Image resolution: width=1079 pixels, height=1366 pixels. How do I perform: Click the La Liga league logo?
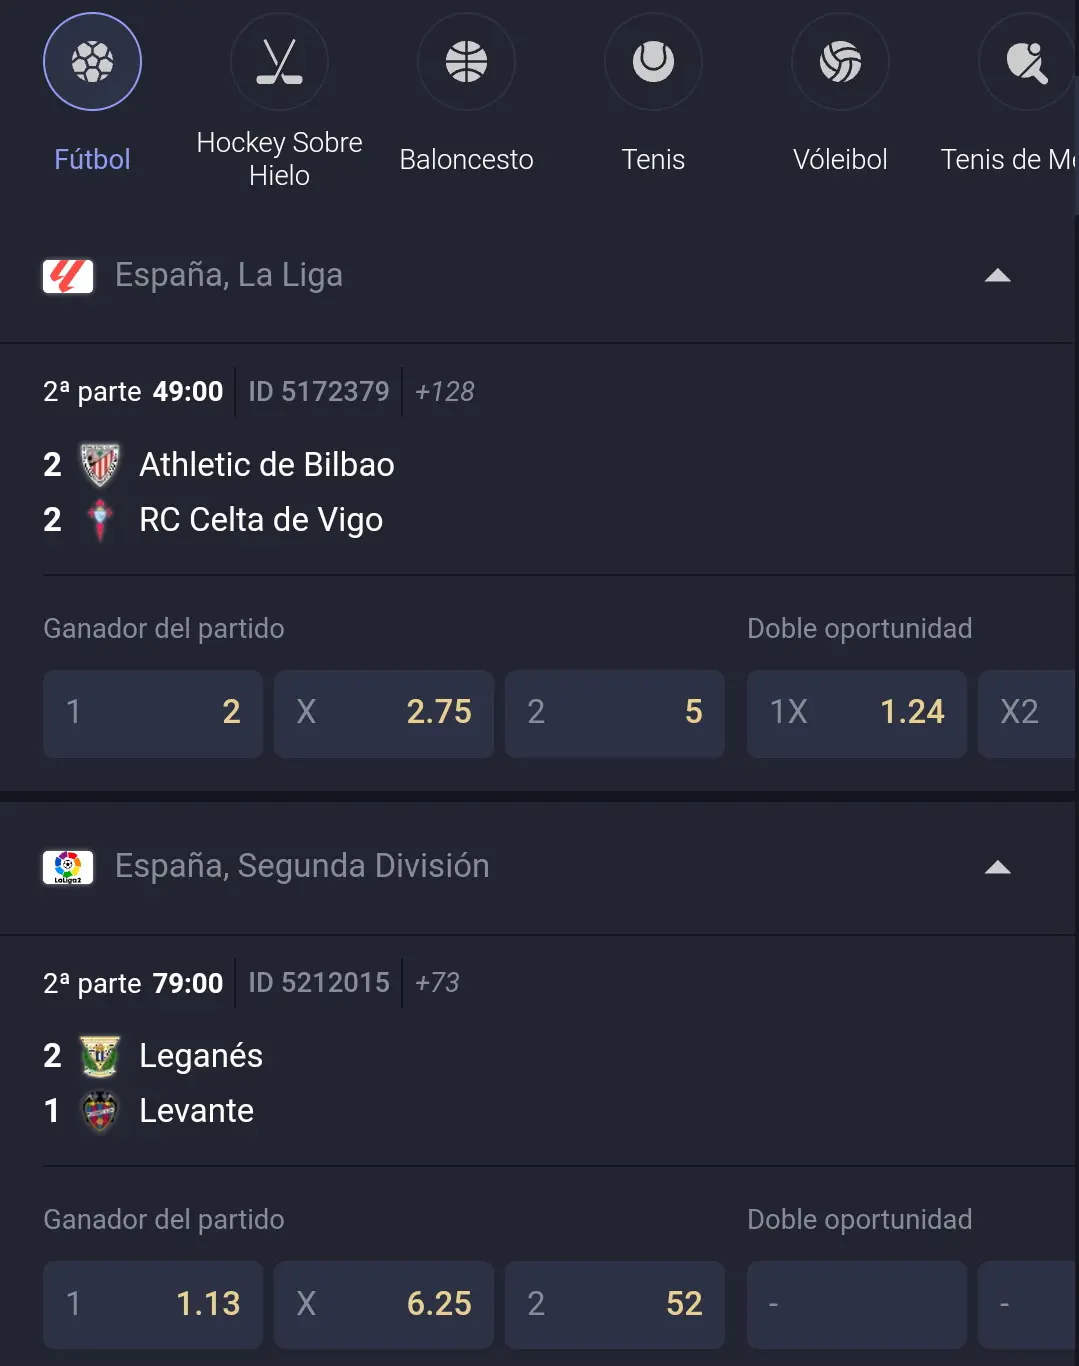(x=68, y=276)
